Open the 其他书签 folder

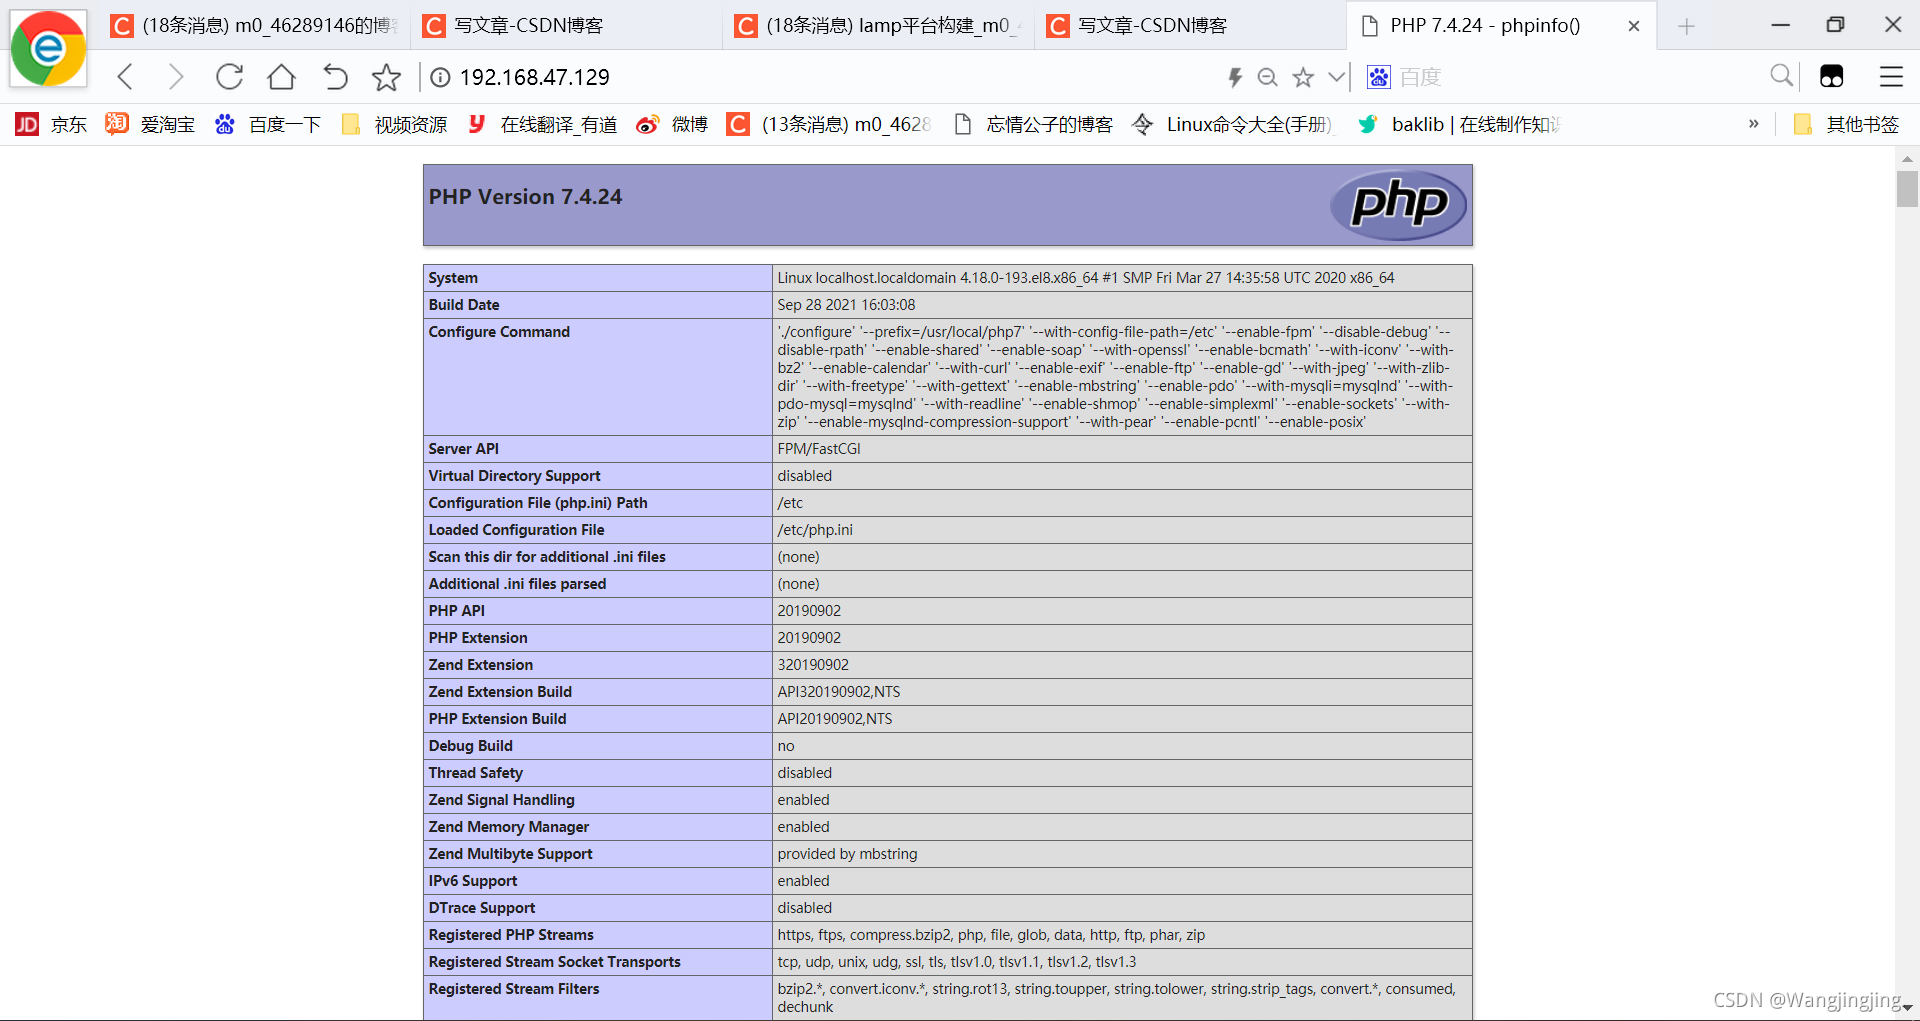point(1846,124)
